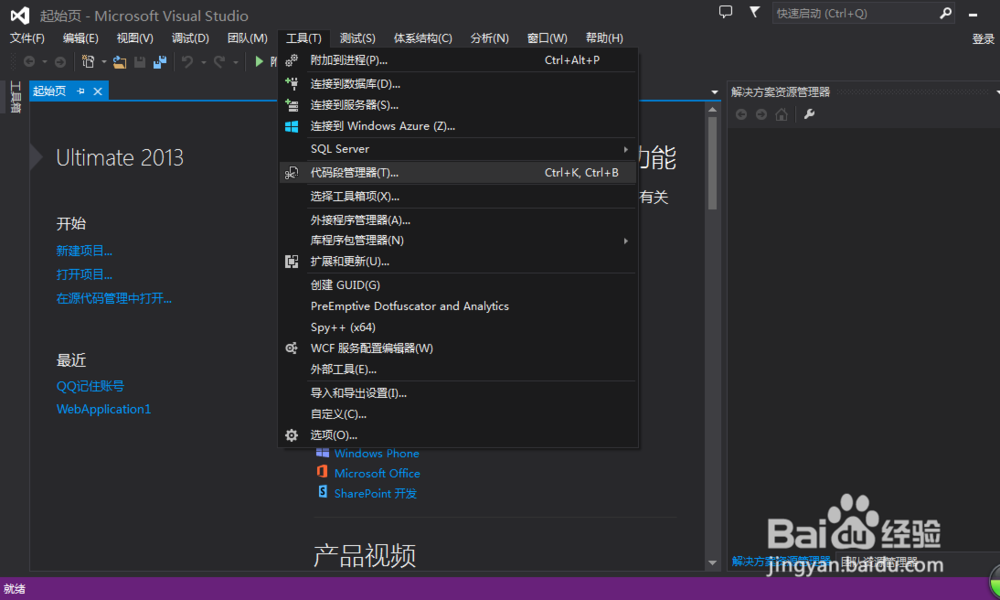Click the Visual Studio logo icon
Screen dimensions: 1000x600
pyautogui.click(x=20, y=15)
